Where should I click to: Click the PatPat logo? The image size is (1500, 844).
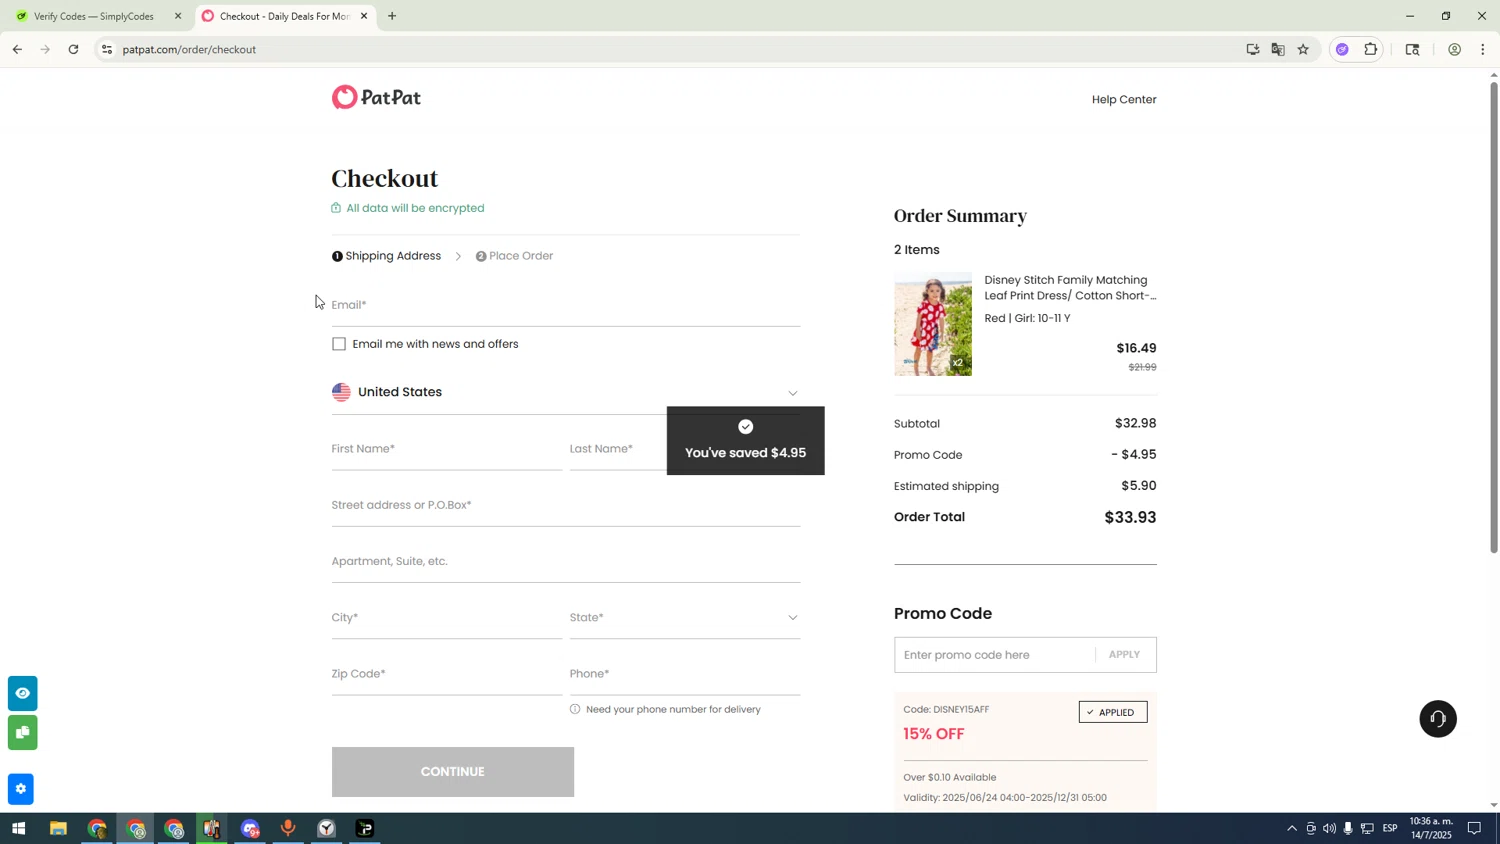pyautogui.click(x=376, y=97)
